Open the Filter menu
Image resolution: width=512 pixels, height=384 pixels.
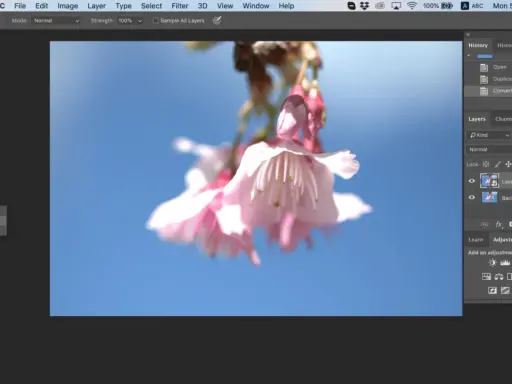tap(180, 6)
